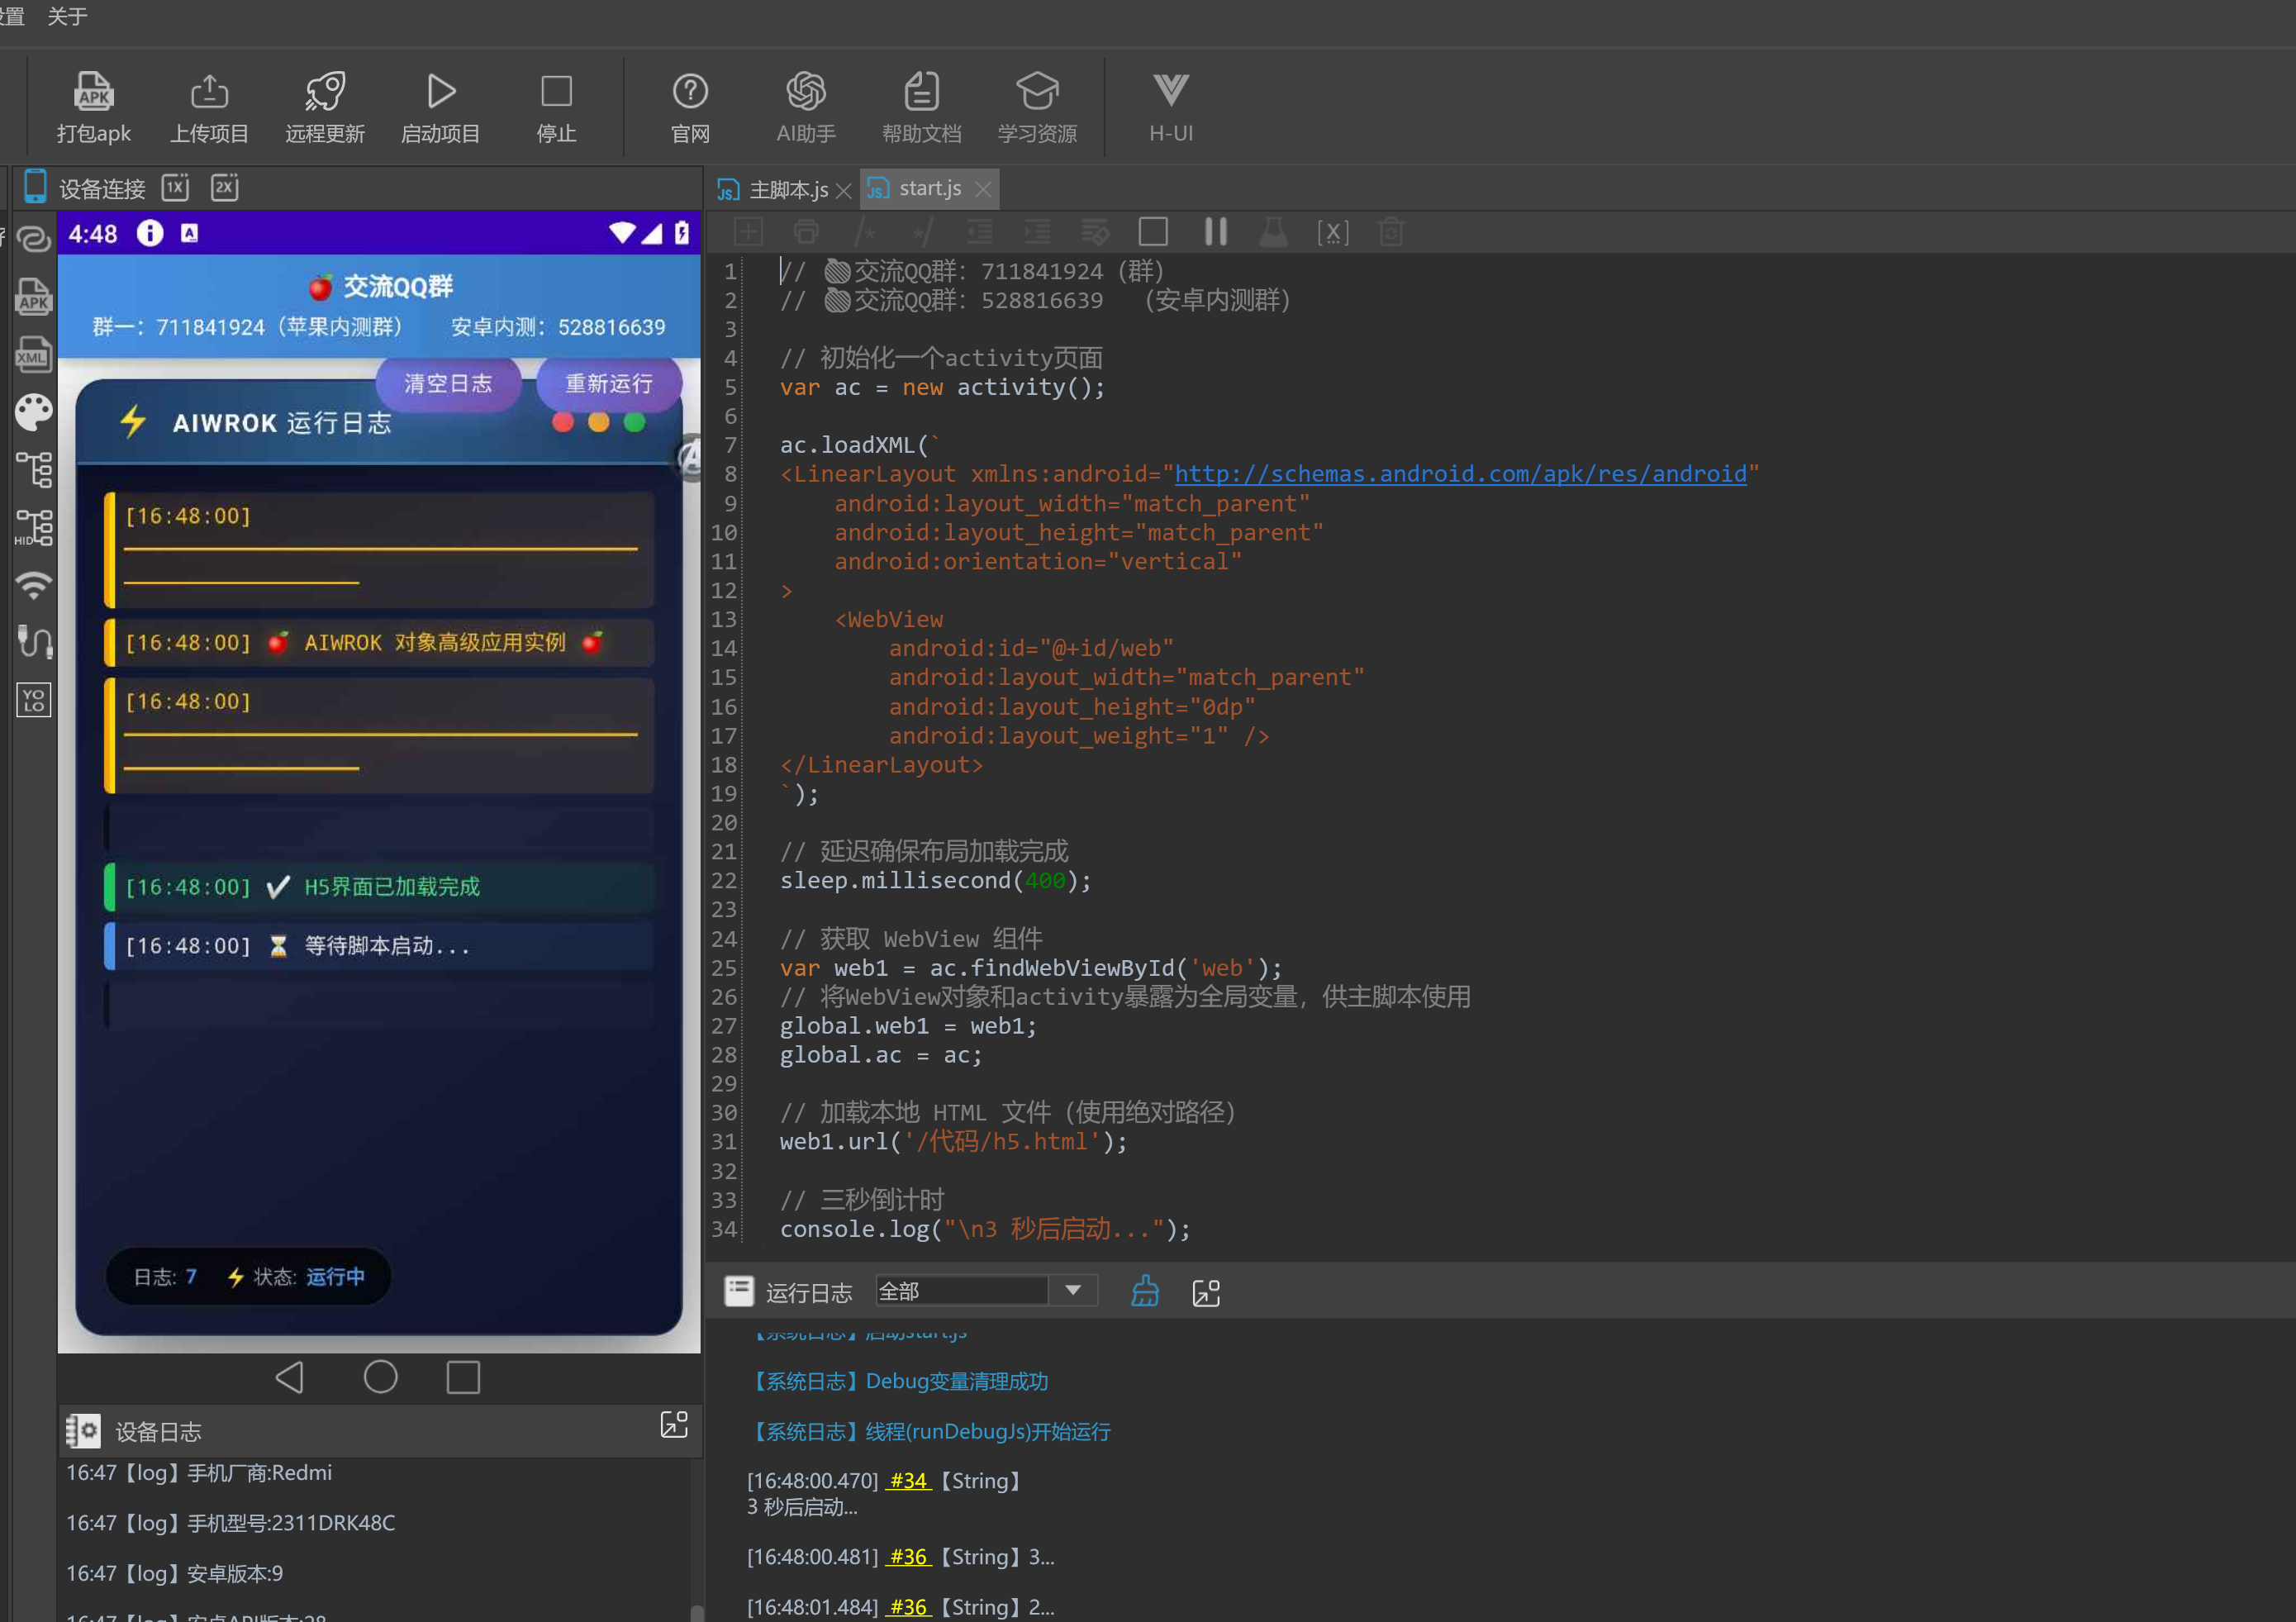The height and width of the screenshot is (1622, 2296).
Task: Launch the AI助手 assistant
Action: [x=806, y=108]
